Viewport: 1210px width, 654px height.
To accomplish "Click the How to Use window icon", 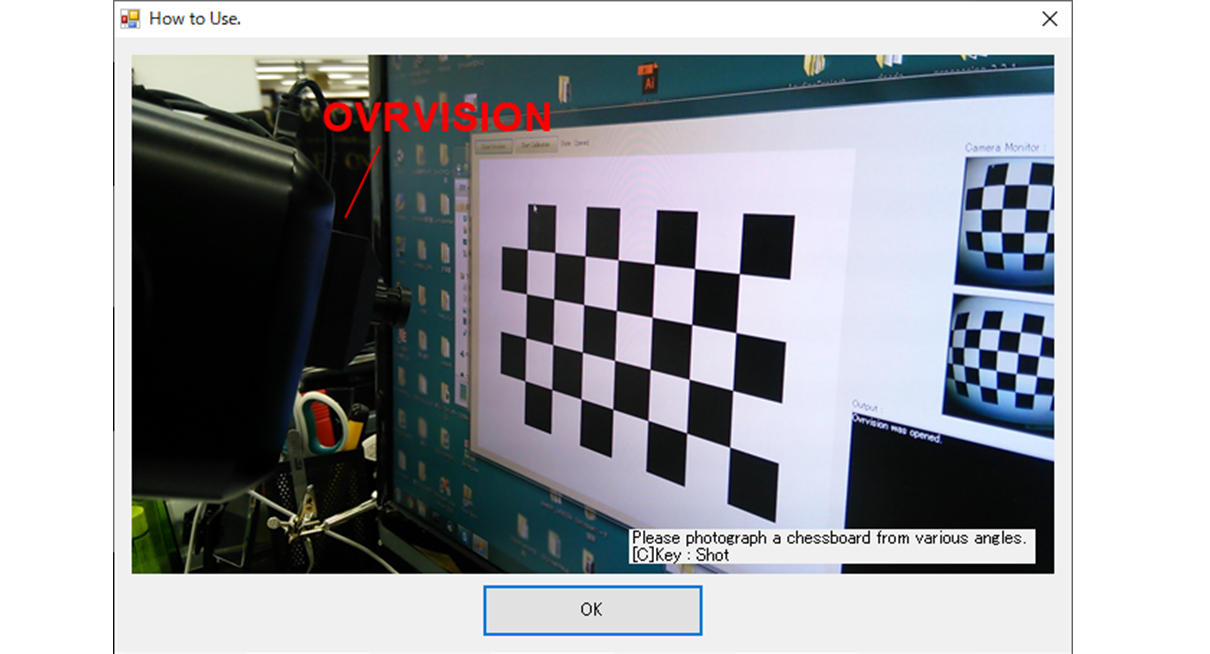I will 130,19.
